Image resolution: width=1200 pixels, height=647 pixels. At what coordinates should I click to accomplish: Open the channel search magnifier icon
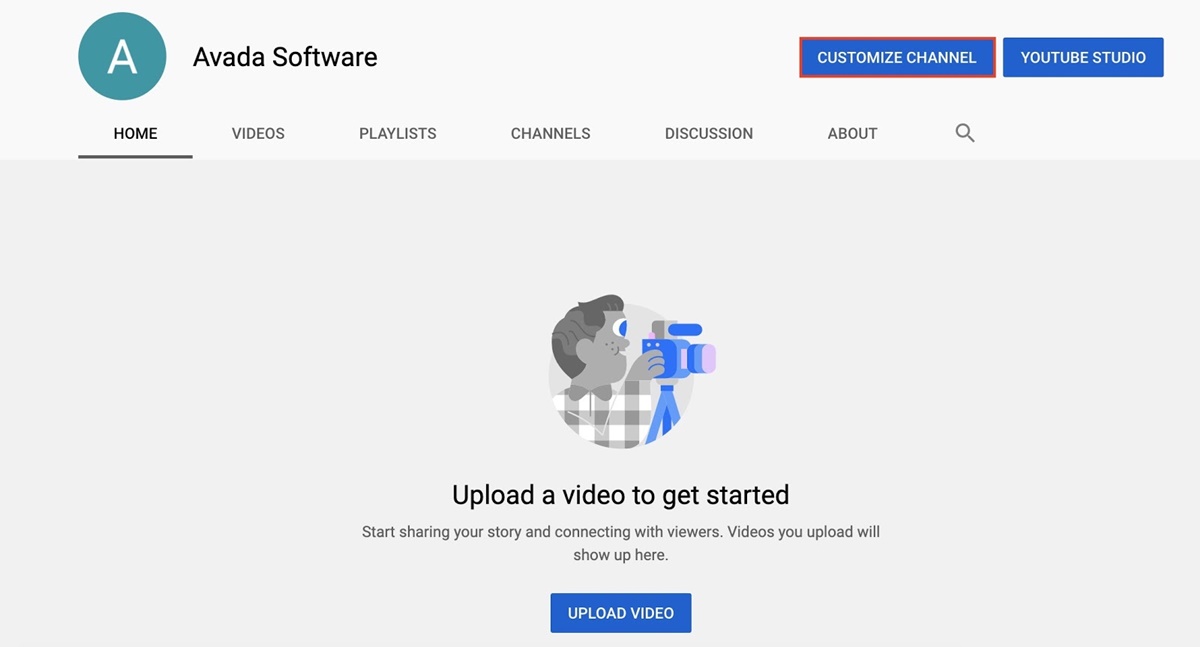tap(964, 133)
